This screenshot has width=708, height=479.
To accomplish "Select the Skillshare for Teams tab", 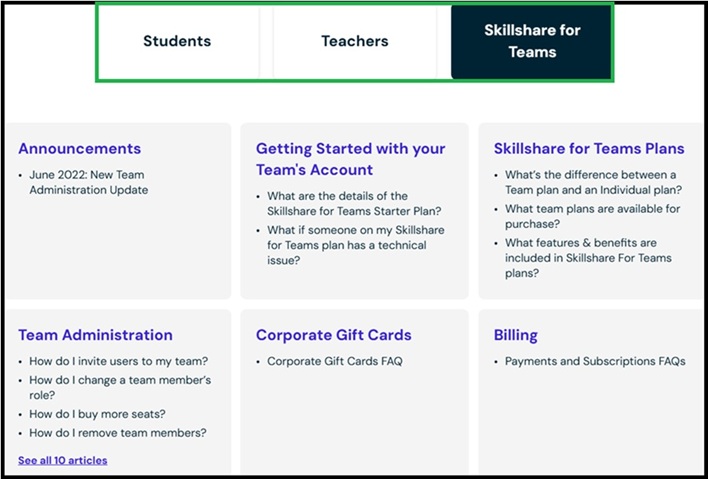I will click(531, 41).
